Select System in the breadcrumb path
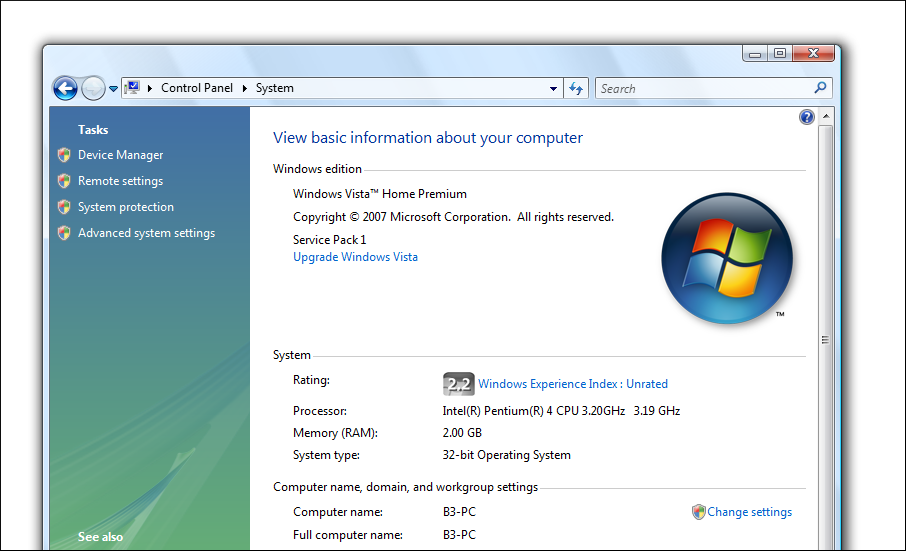906x551 pixels. [274, 88]
